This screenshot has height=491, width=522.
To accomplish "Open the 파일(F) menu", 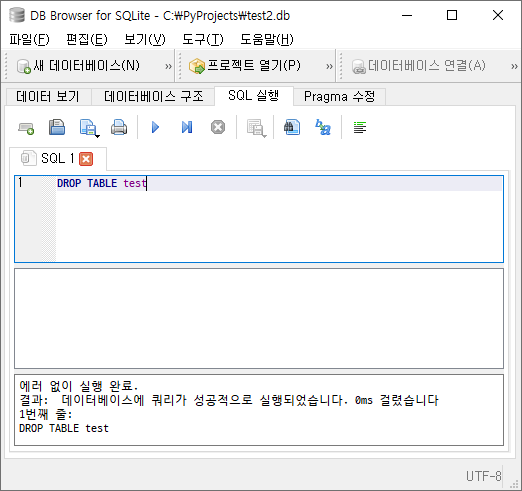I will click(x=29, y=39).
